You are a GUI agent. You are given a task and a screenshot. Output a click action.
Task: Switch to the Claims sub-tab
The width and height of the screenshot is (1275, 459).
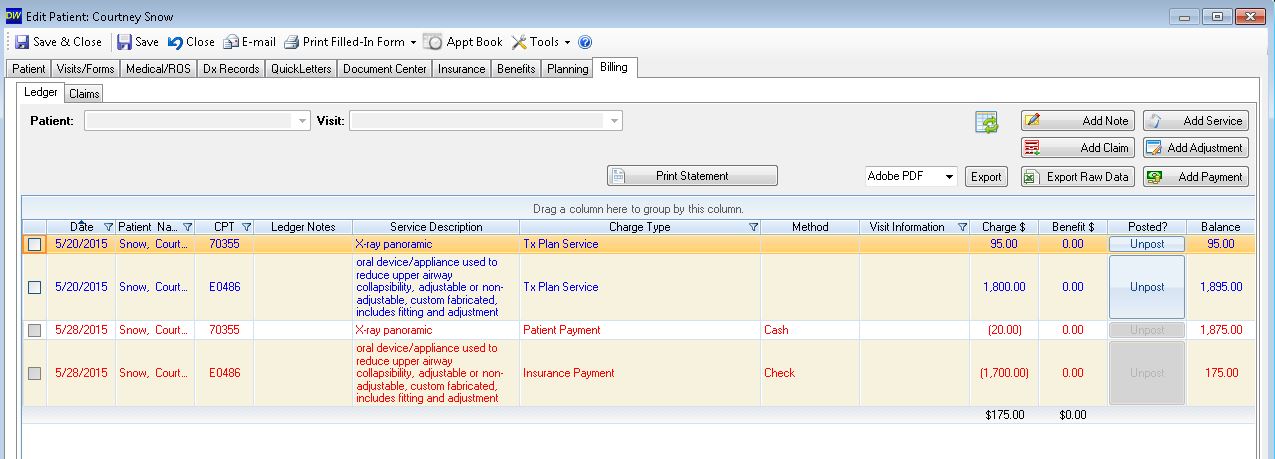pos(85,94)
